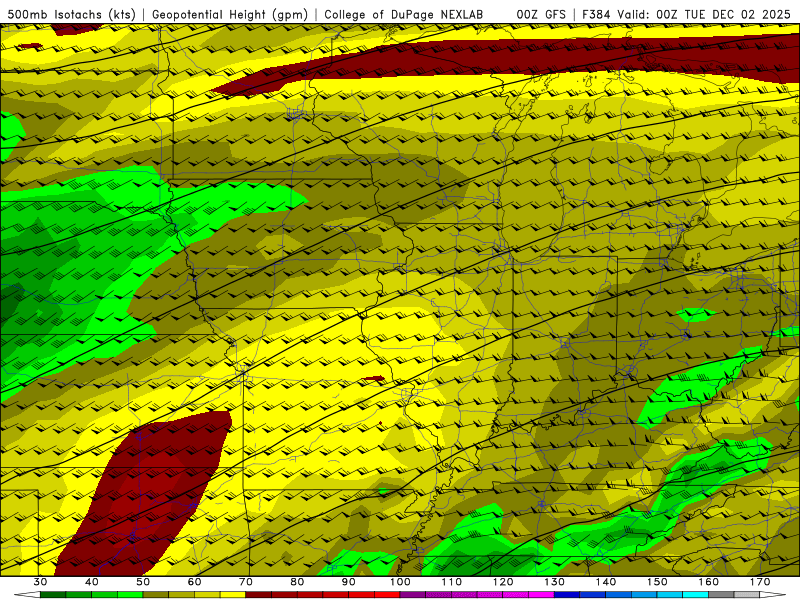Click the 'F384 Valid: 00Z TUE DEC 02 2025' text
This screenshot has width=800, height=600.
[686, 14]
